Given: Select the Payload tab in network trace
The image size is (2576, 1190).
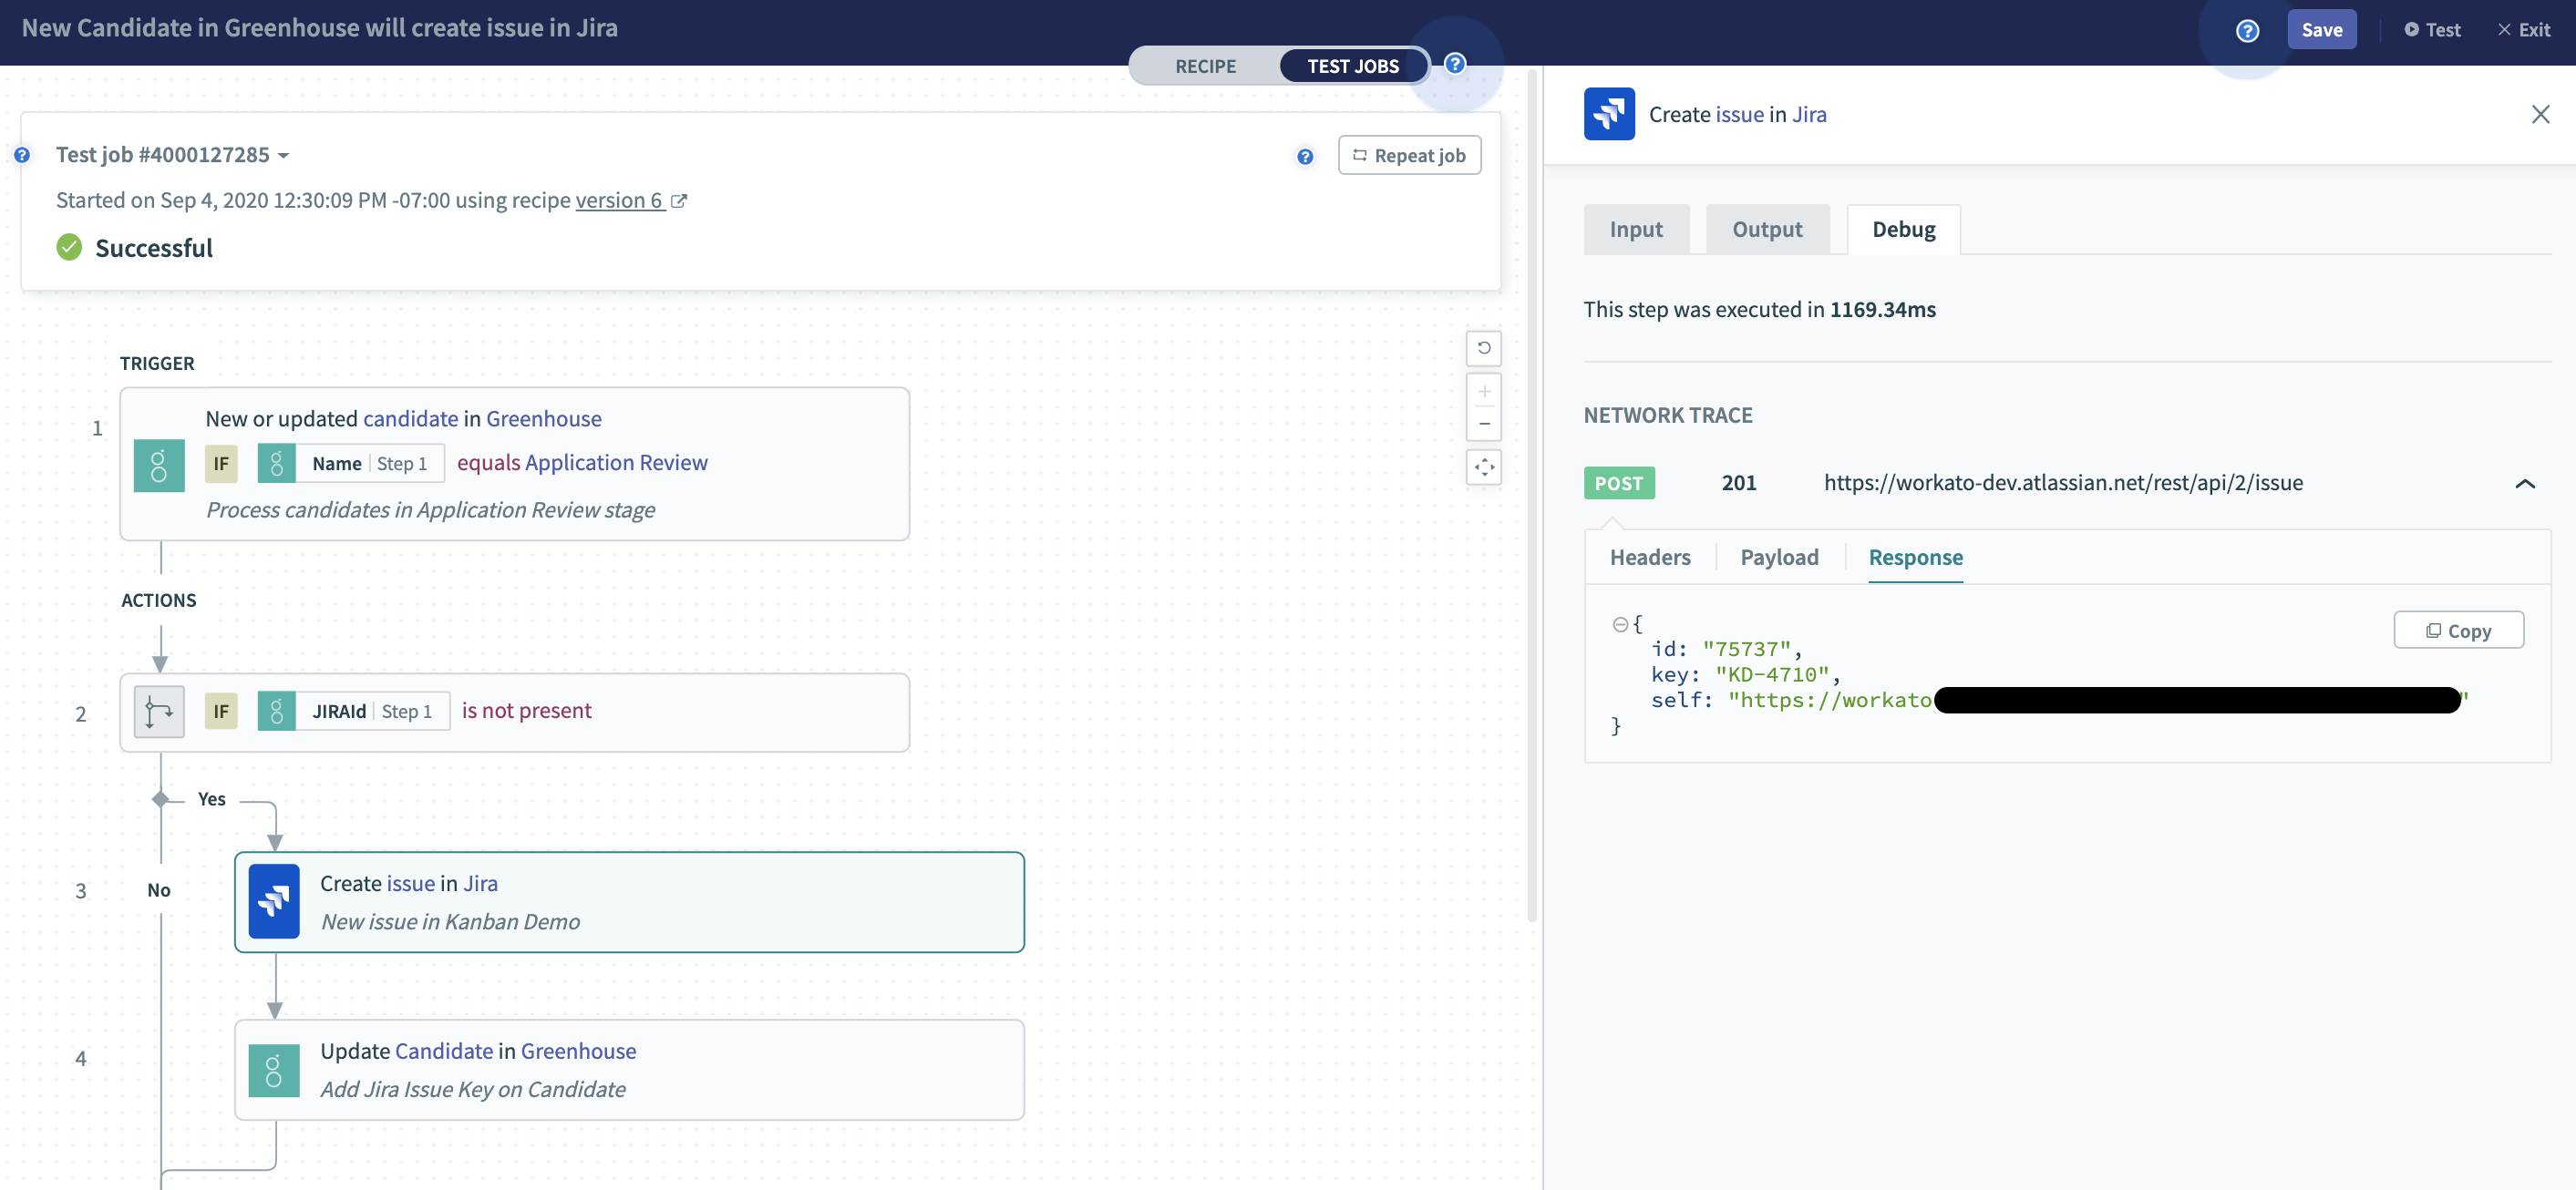Looking at the screenshot, I should click(x=1779, y=557).
